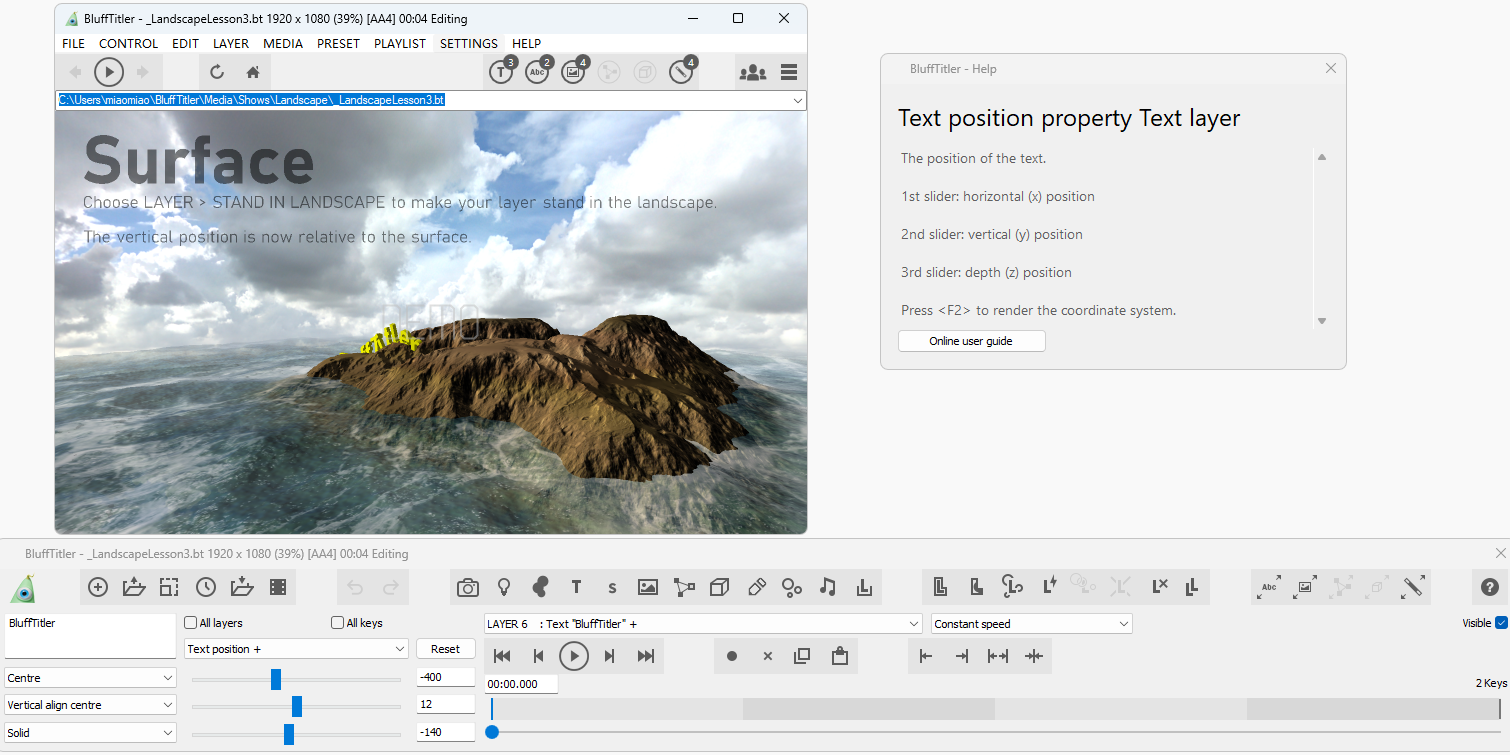Click the clock icon in bottom toolbar
Image resolution: width=1510 pixels, height=755 pixels.
tap(206, 588)
